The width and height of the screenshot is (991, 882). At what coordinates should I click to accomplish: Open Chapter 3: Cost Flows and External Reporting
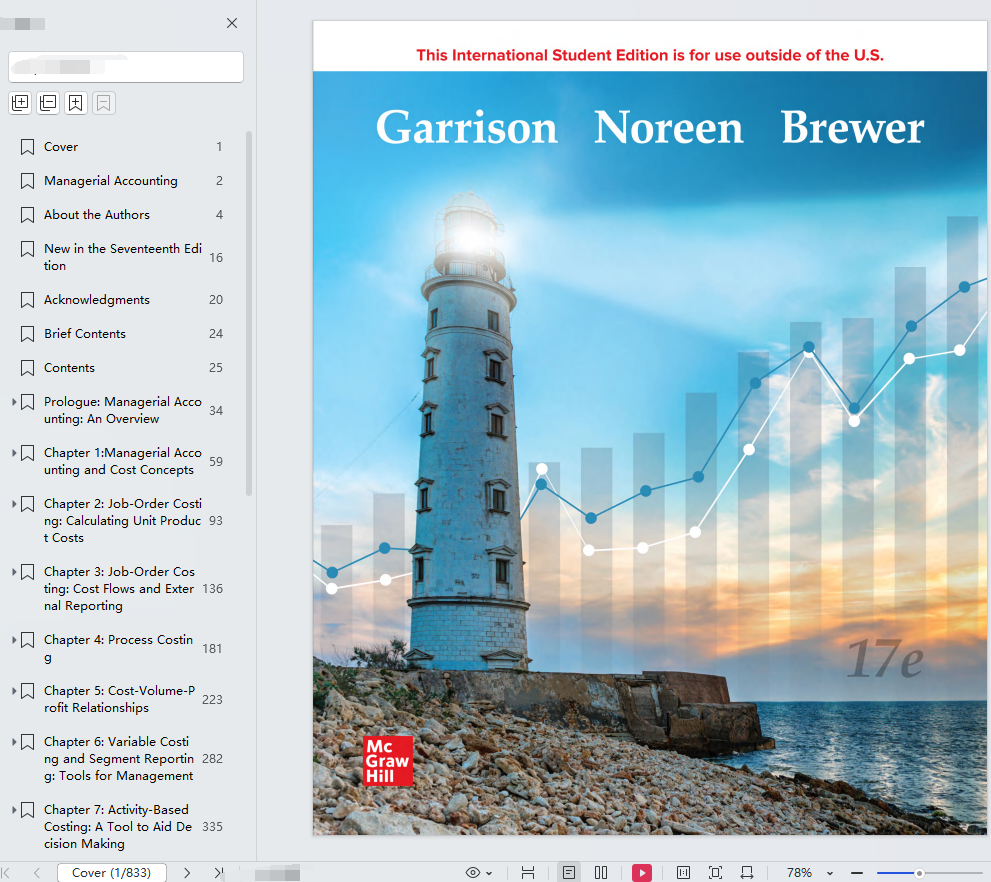[119, 589]
